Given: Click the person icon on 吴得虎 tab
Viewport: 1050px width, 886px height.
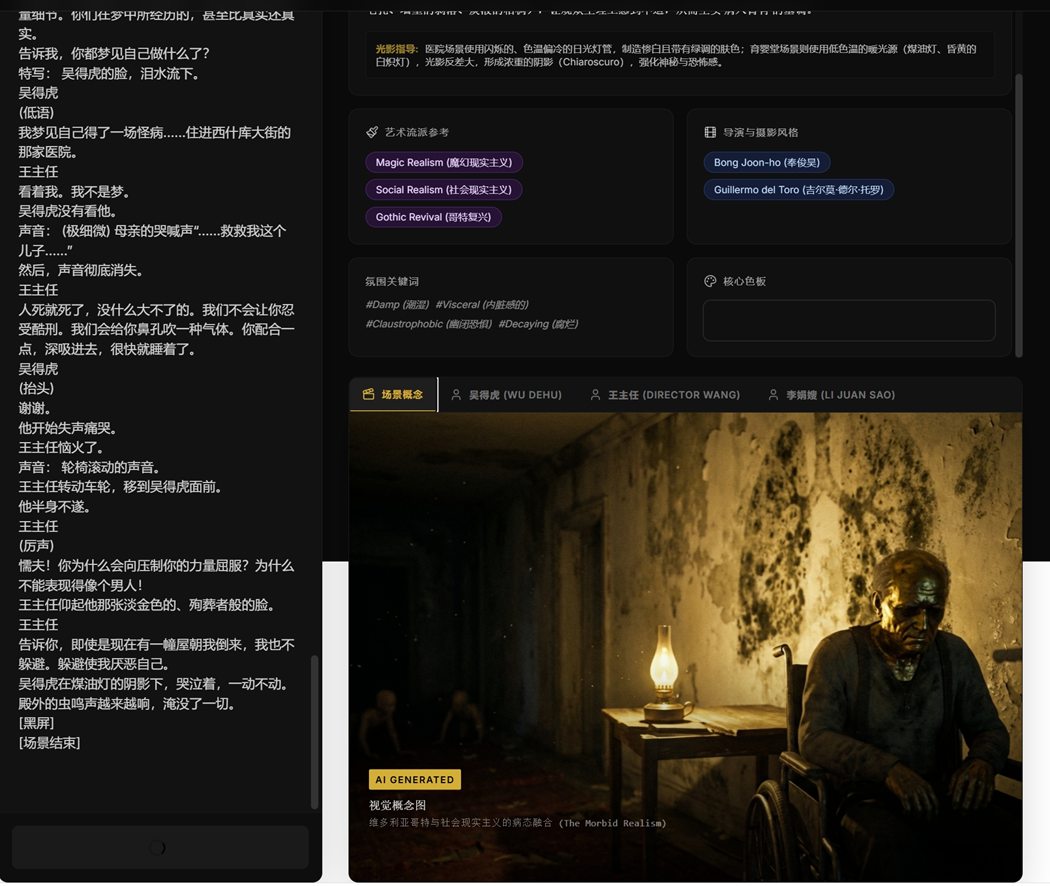Looking at the screenshot, I should click(x=455, y=394).
